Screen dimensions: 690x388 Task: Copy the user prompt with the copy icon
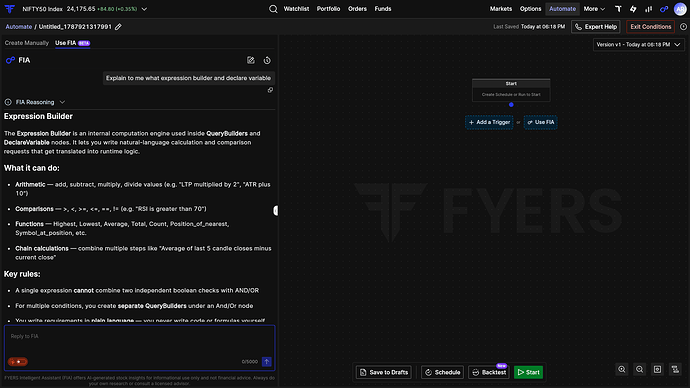coord(270,90)
